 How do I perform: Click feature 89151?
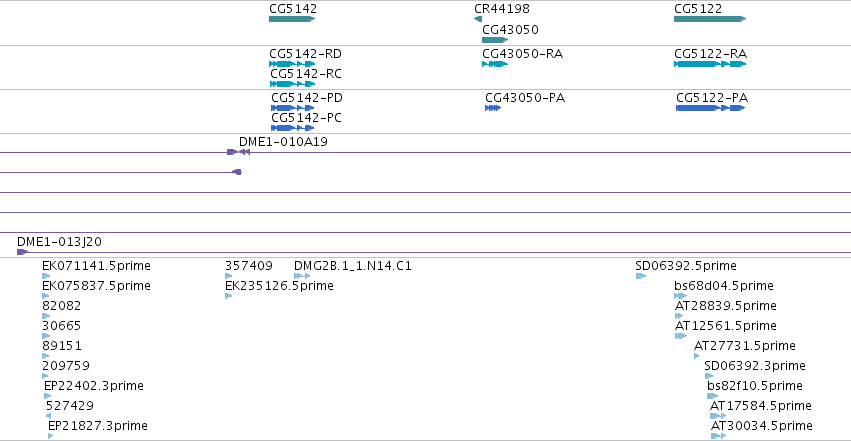[x=61, y=346]
